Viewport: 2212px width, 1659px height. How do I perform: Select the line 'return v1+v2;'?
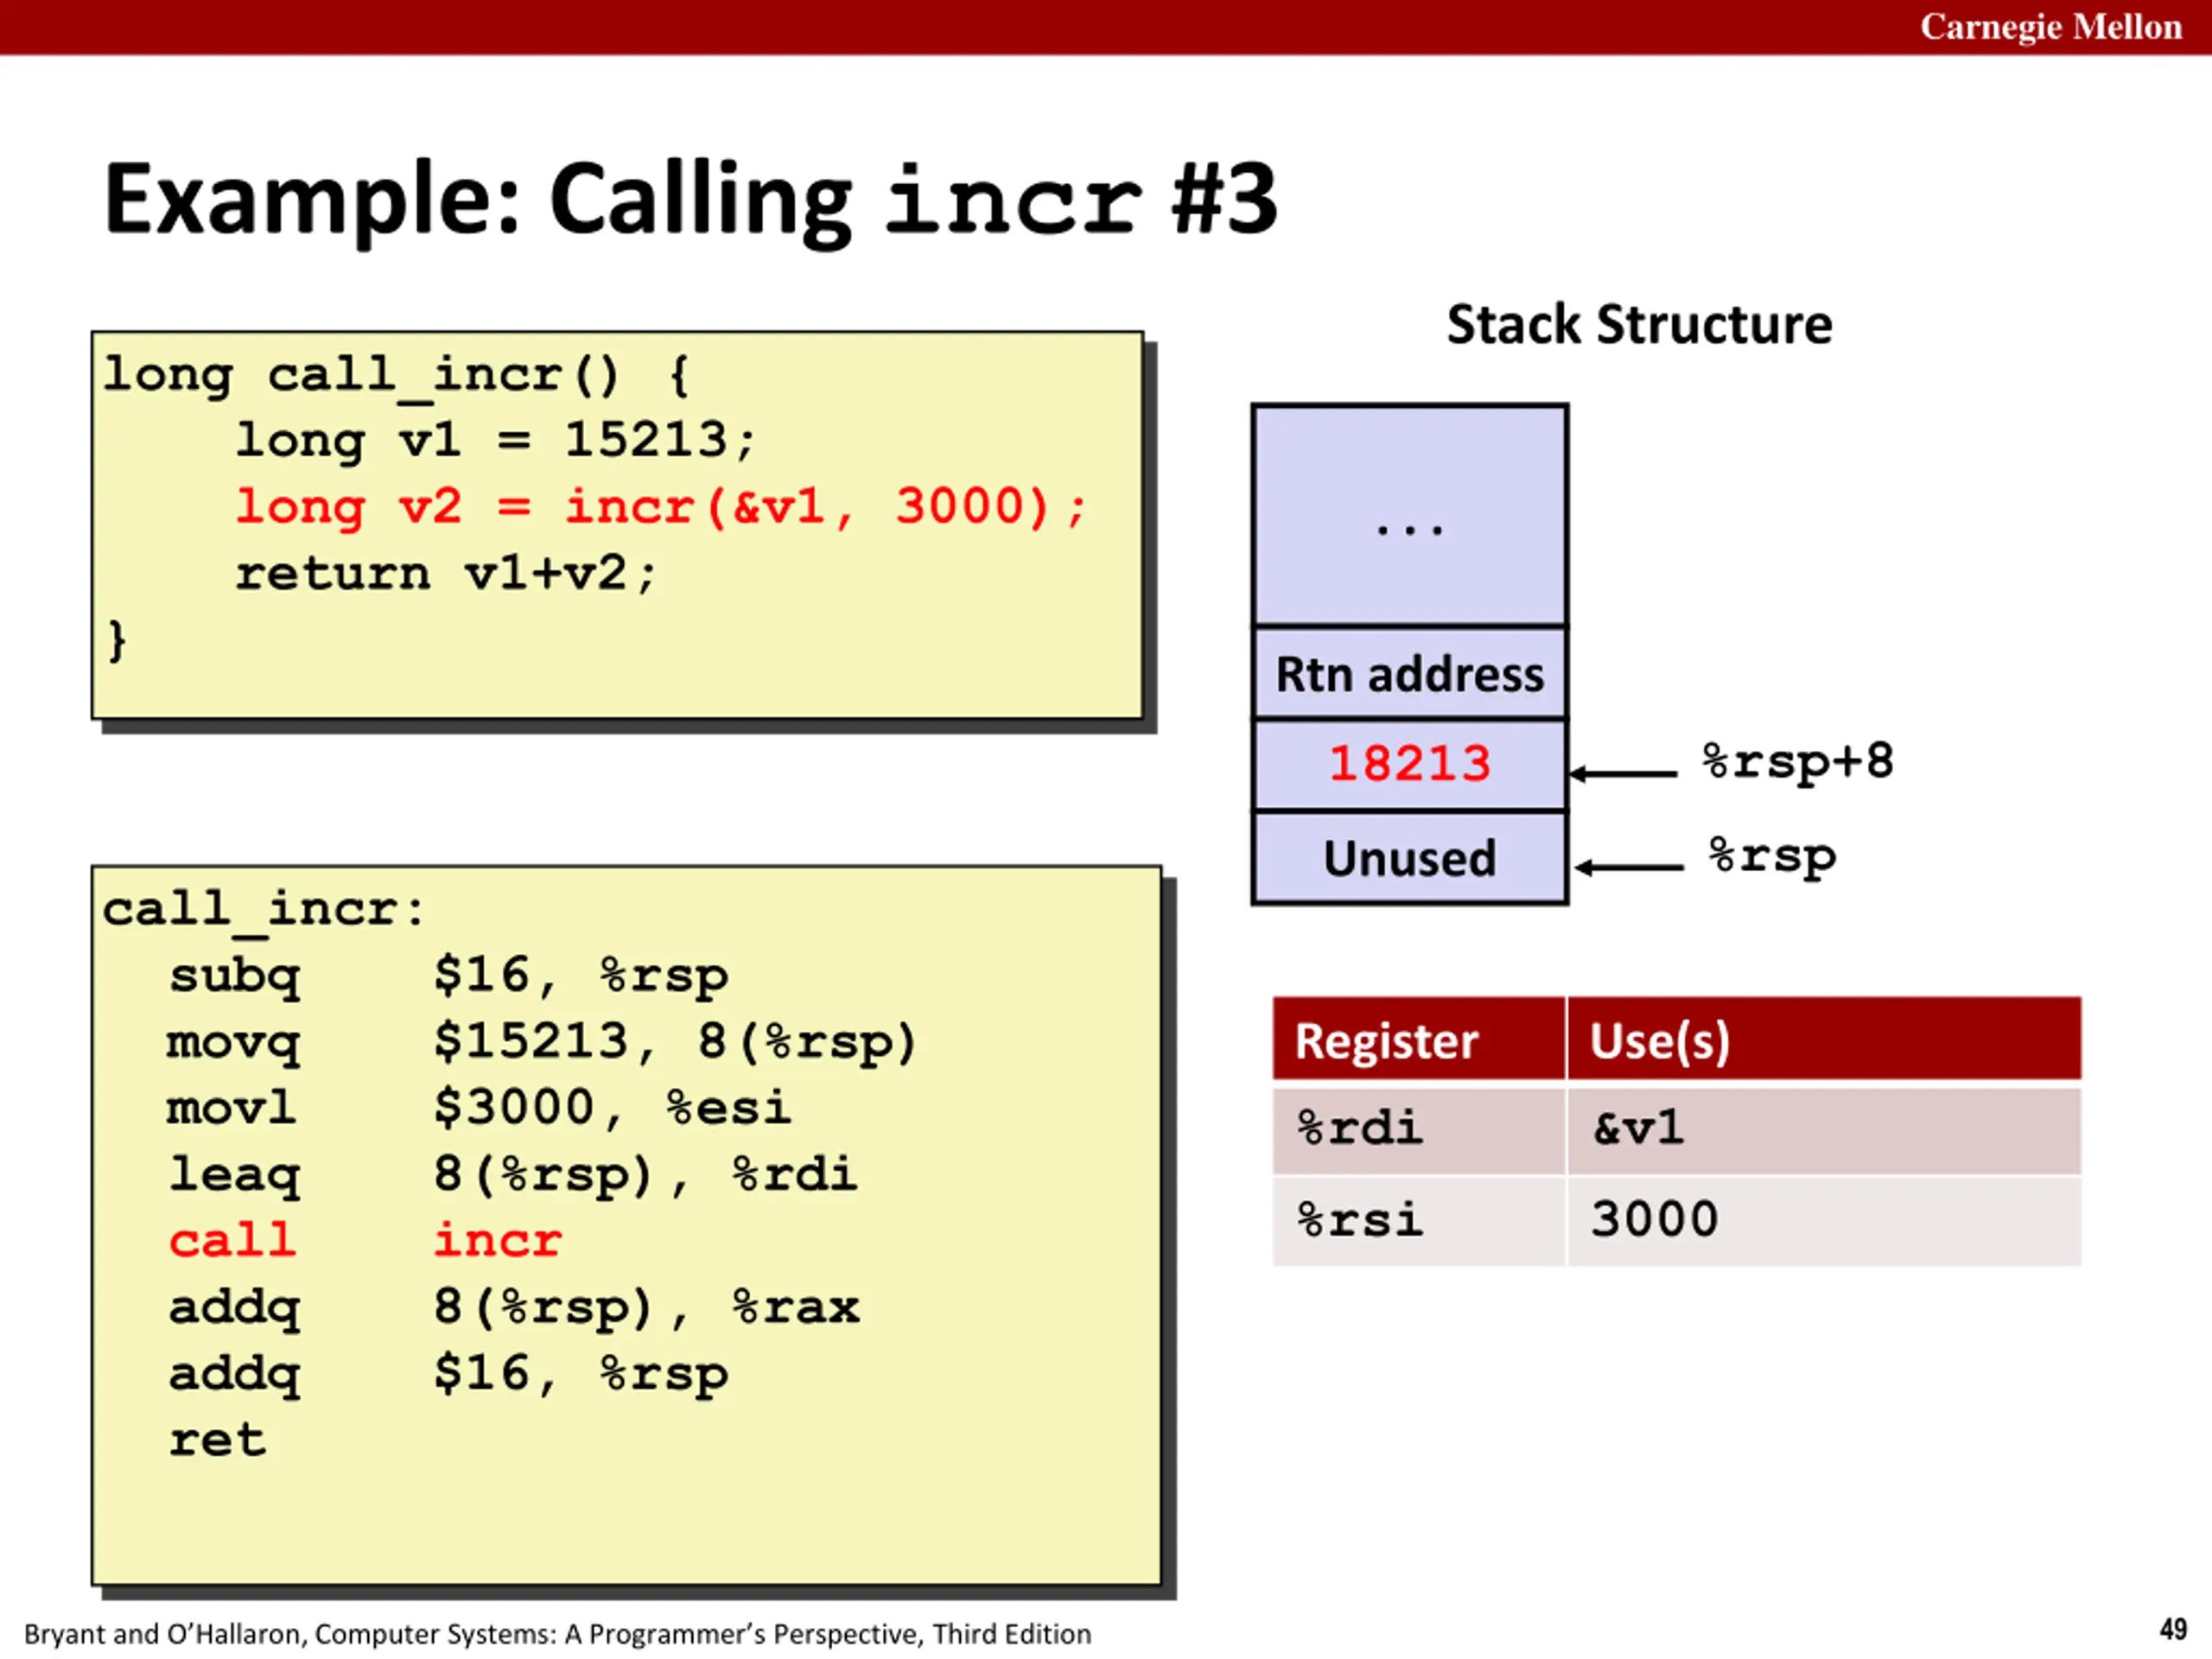tap(446, 574)
